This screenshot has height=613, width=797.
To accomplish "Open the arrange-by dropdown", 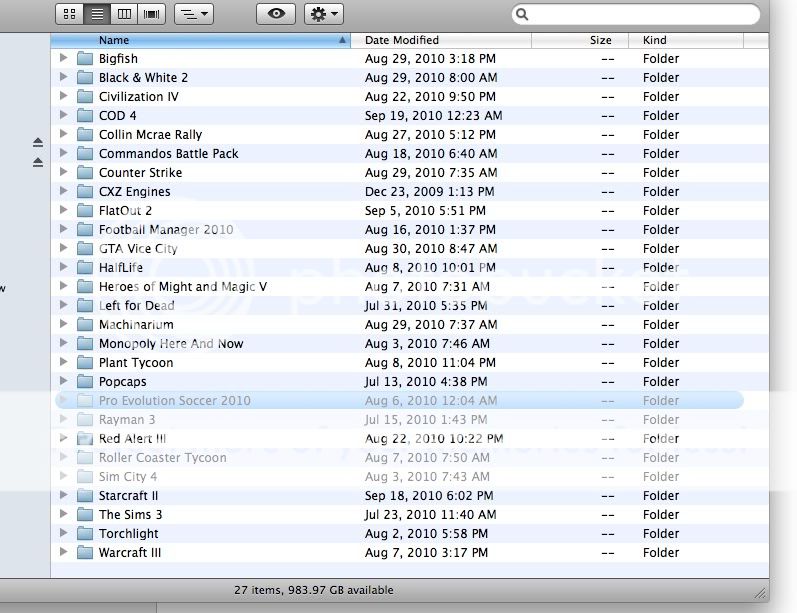I will coord(194,14).
